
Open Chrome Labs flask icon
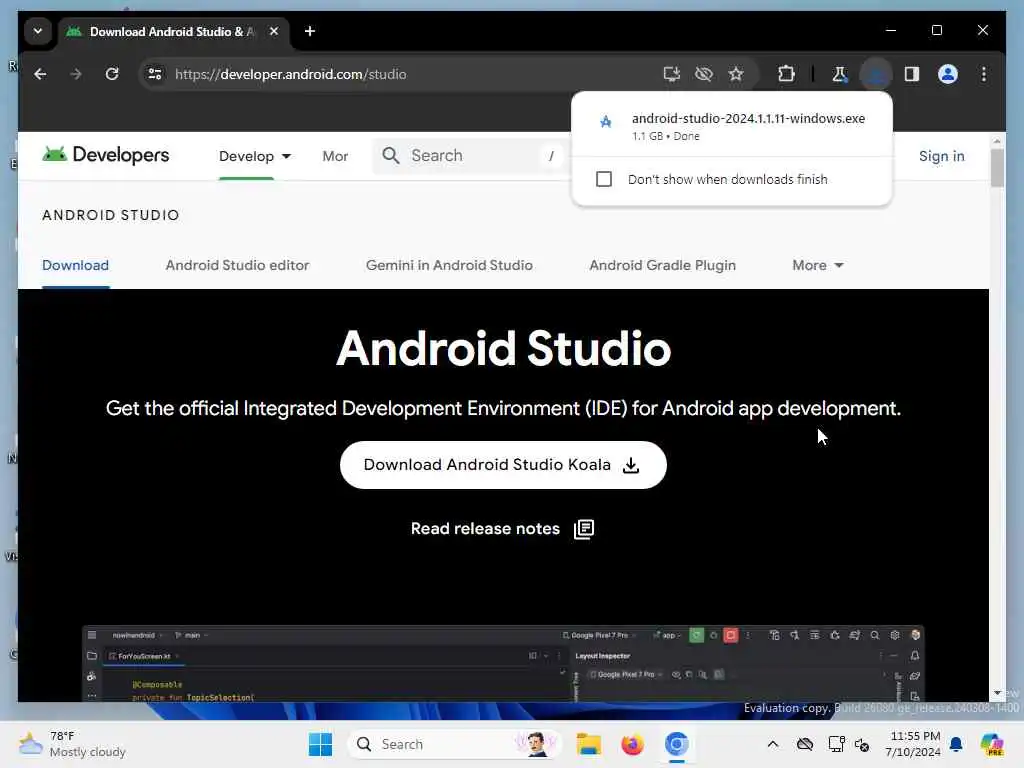click(839, 74)
